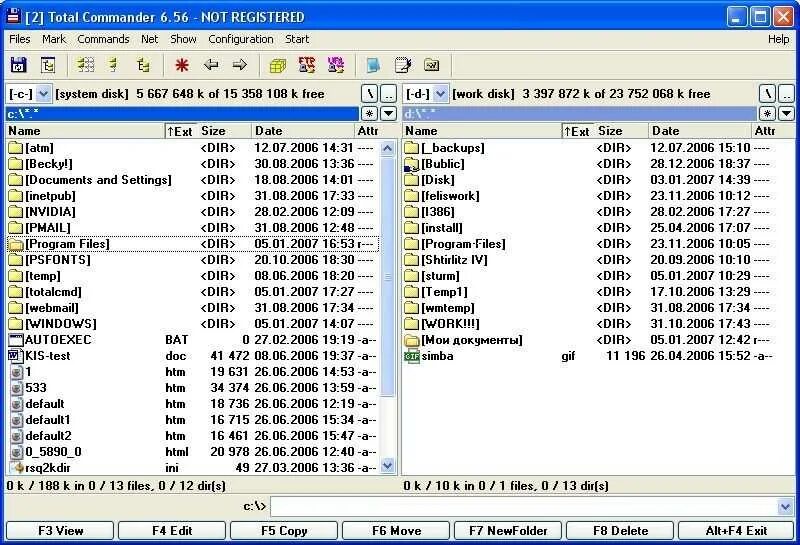Screen dimensions: 800x545
Task: Open the Start menu in menu bar
Action: (297, 39)
